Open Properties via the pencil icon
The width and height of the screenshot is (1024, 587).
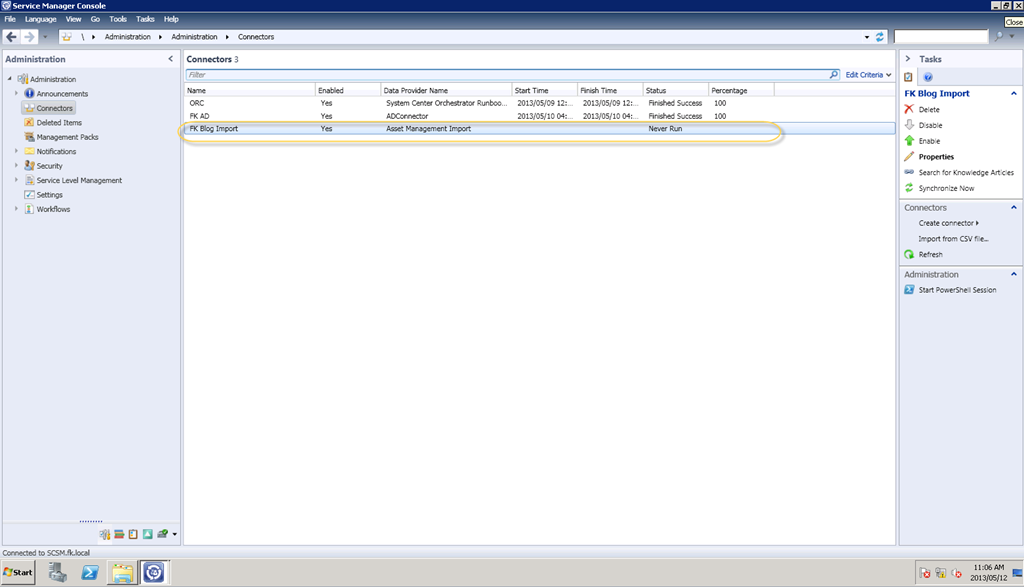(x=909, y=157)
